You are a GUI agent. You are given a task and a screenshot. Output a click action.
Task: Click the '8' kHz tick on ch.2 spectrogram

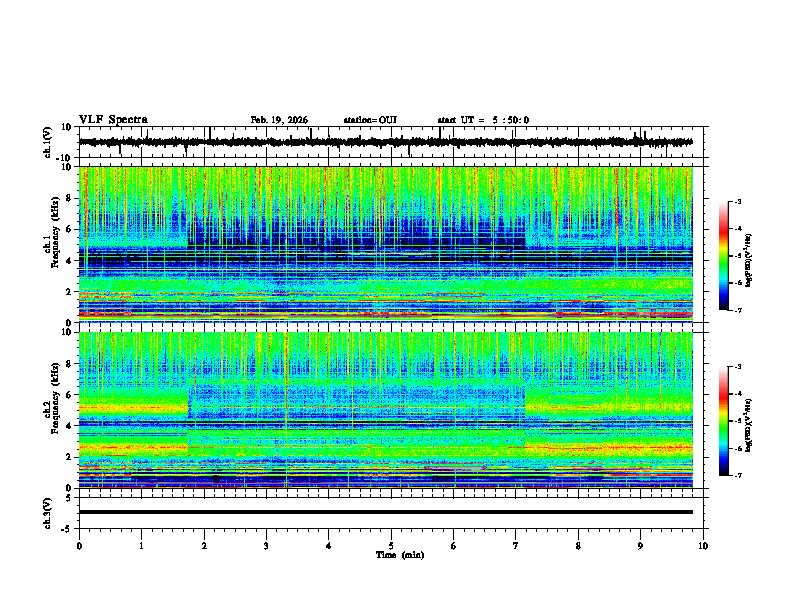click(70, 364)
